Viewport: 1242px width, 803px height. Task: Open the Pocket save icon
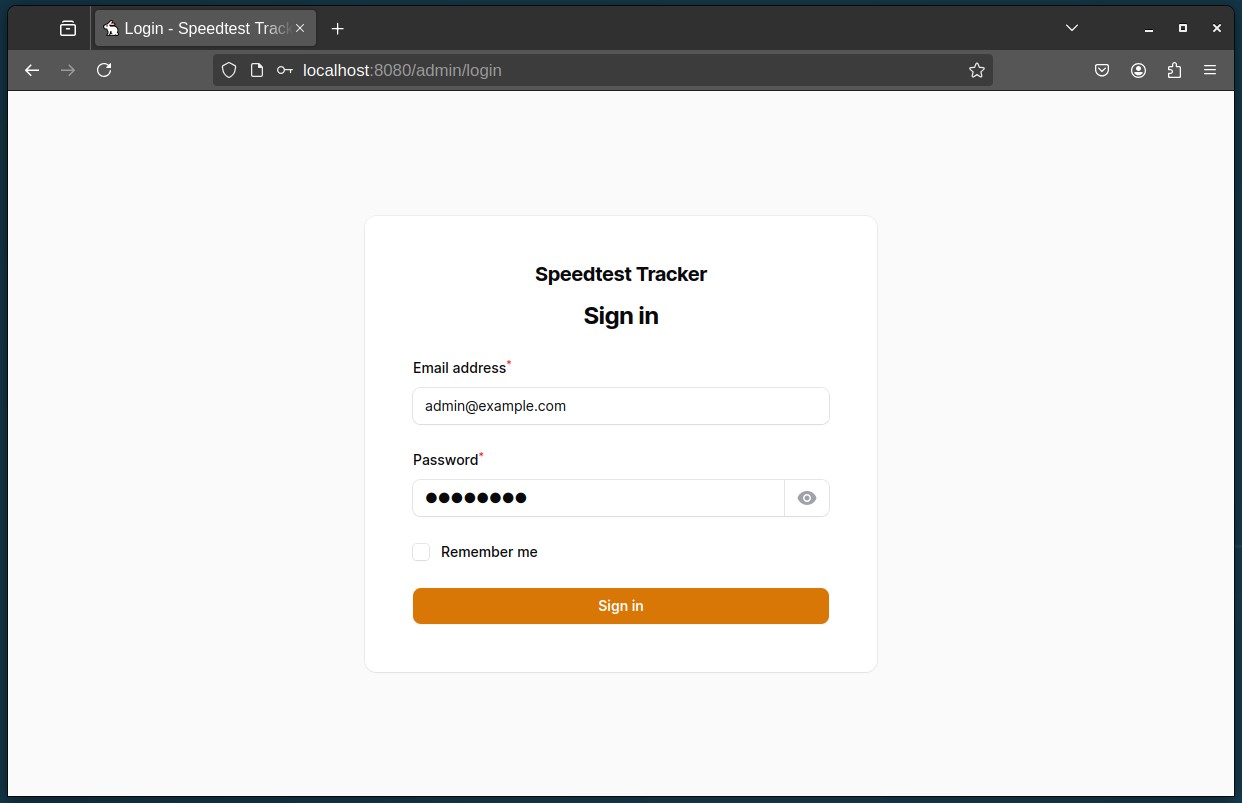[1102, 70]
